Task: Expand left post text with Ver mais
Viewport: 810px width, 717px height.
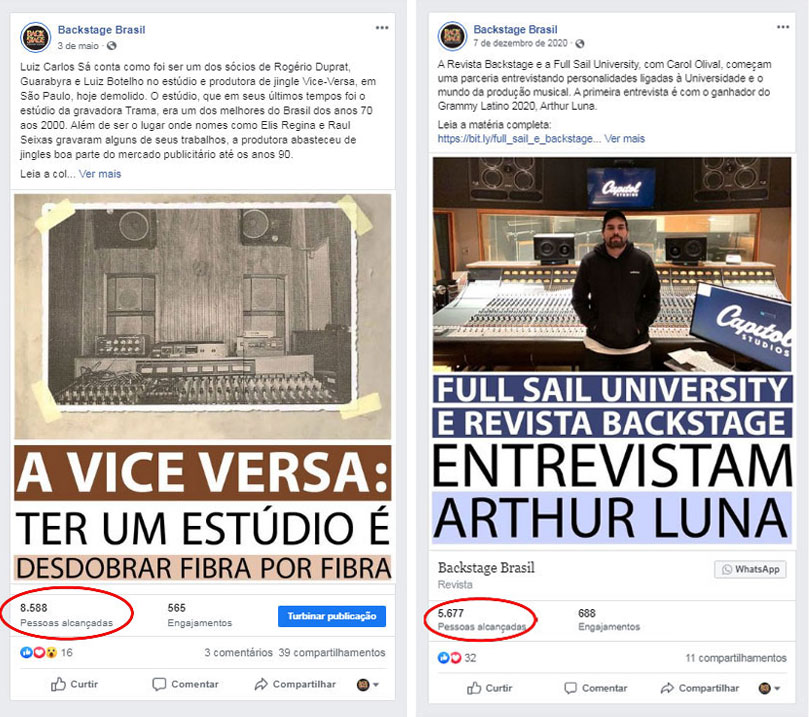Action: 100,174
